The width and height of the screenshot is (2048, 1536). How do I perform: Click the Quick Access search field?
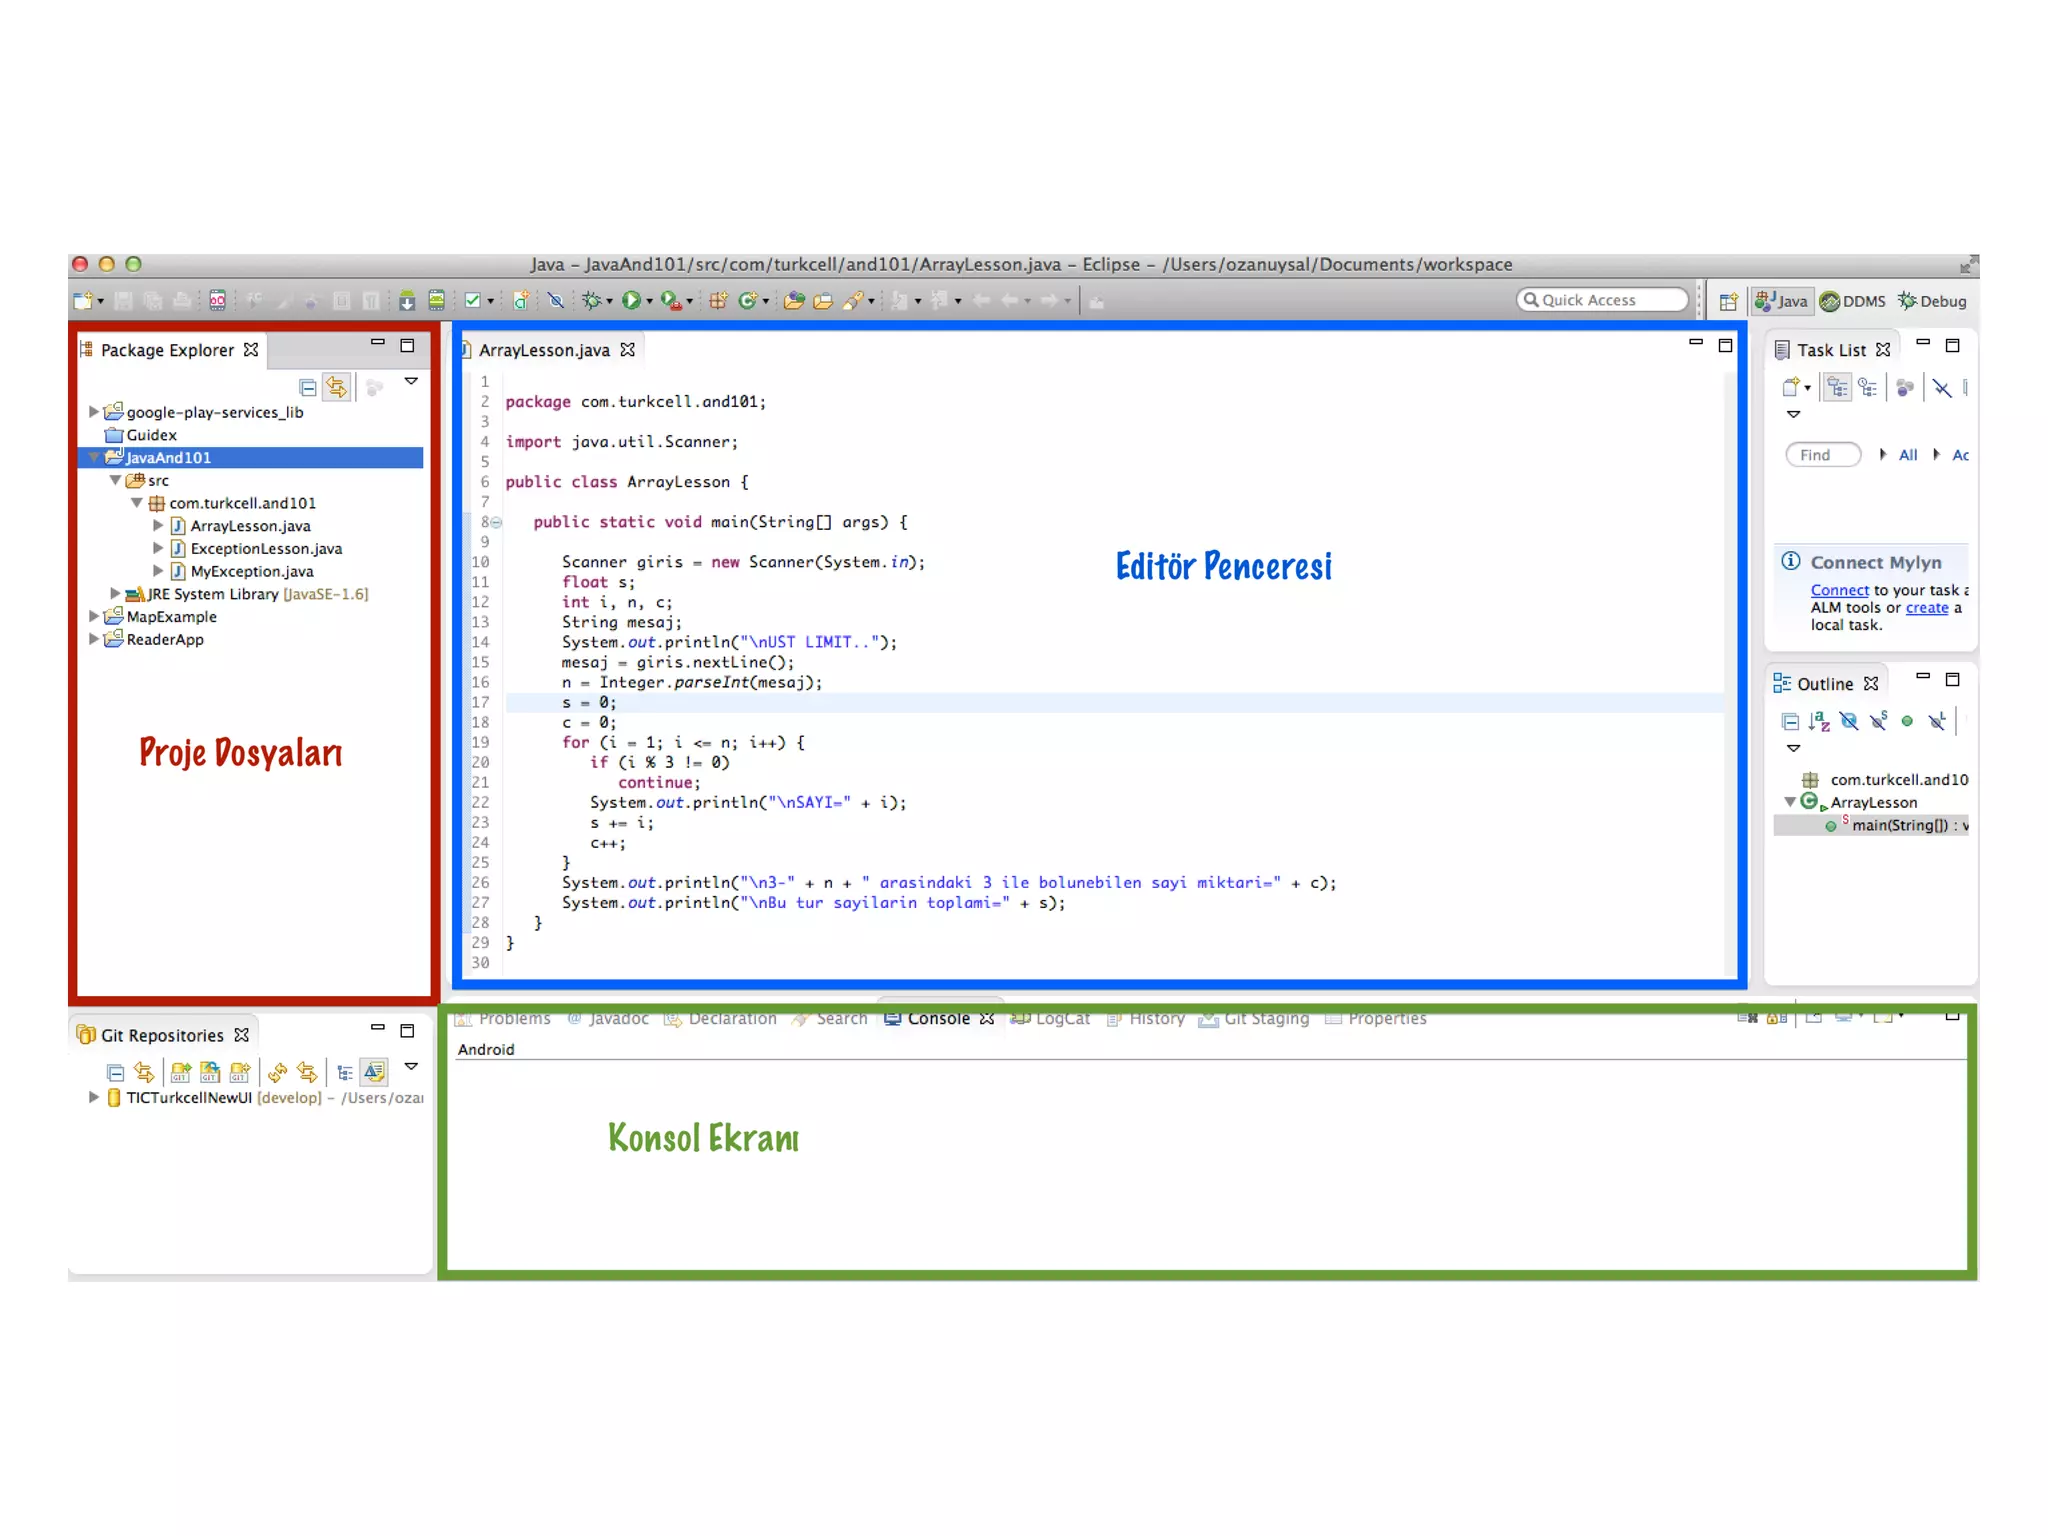pos(1603,300)
